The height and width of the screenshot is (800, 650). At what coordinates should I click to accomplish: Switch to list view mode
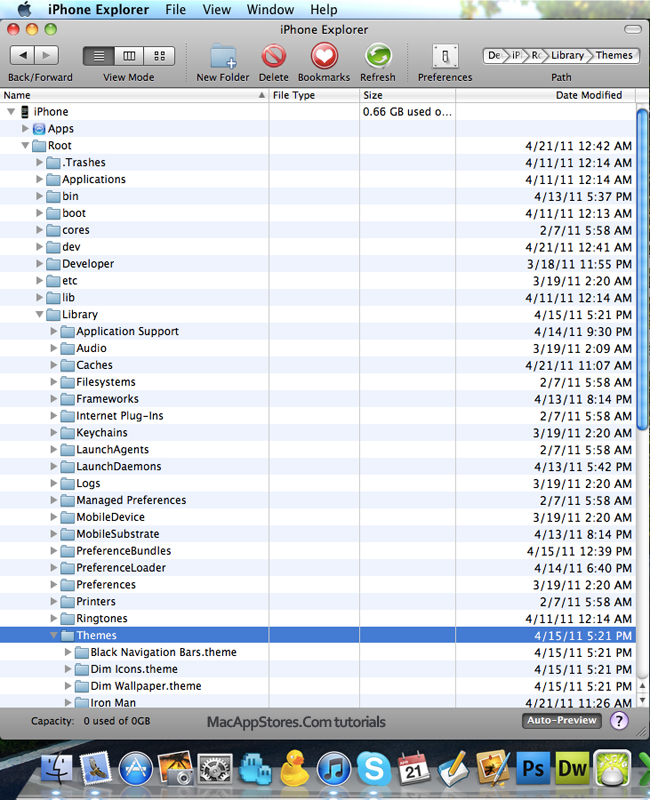[99, 56]
